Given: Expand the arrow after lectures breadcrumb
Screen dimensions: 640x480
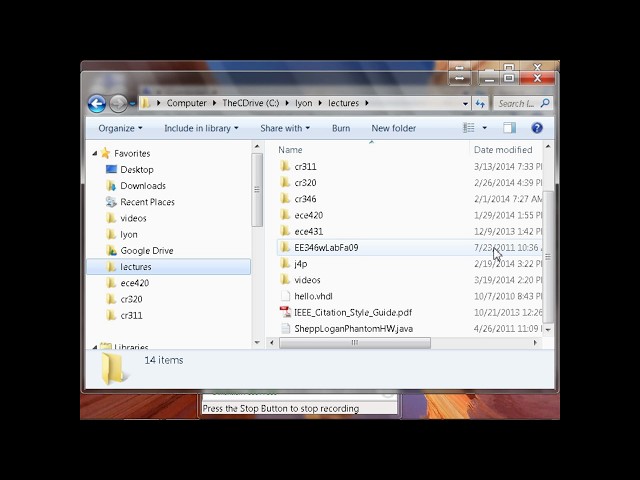Looking at the screenshot, I should [x=367, y=103].
